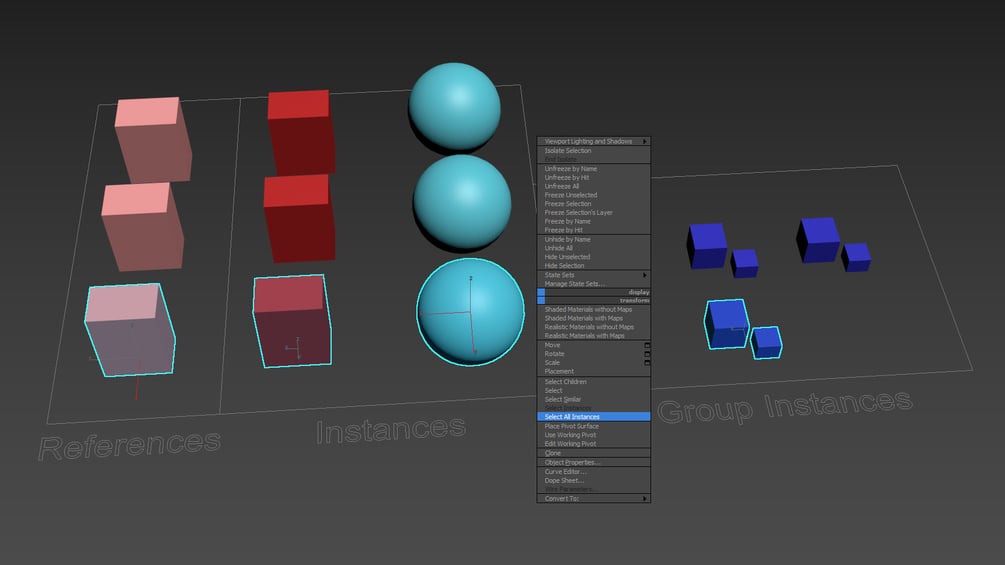Choose Freeze Selection
Screen dimensions: 1005x565
coord(568,204)
